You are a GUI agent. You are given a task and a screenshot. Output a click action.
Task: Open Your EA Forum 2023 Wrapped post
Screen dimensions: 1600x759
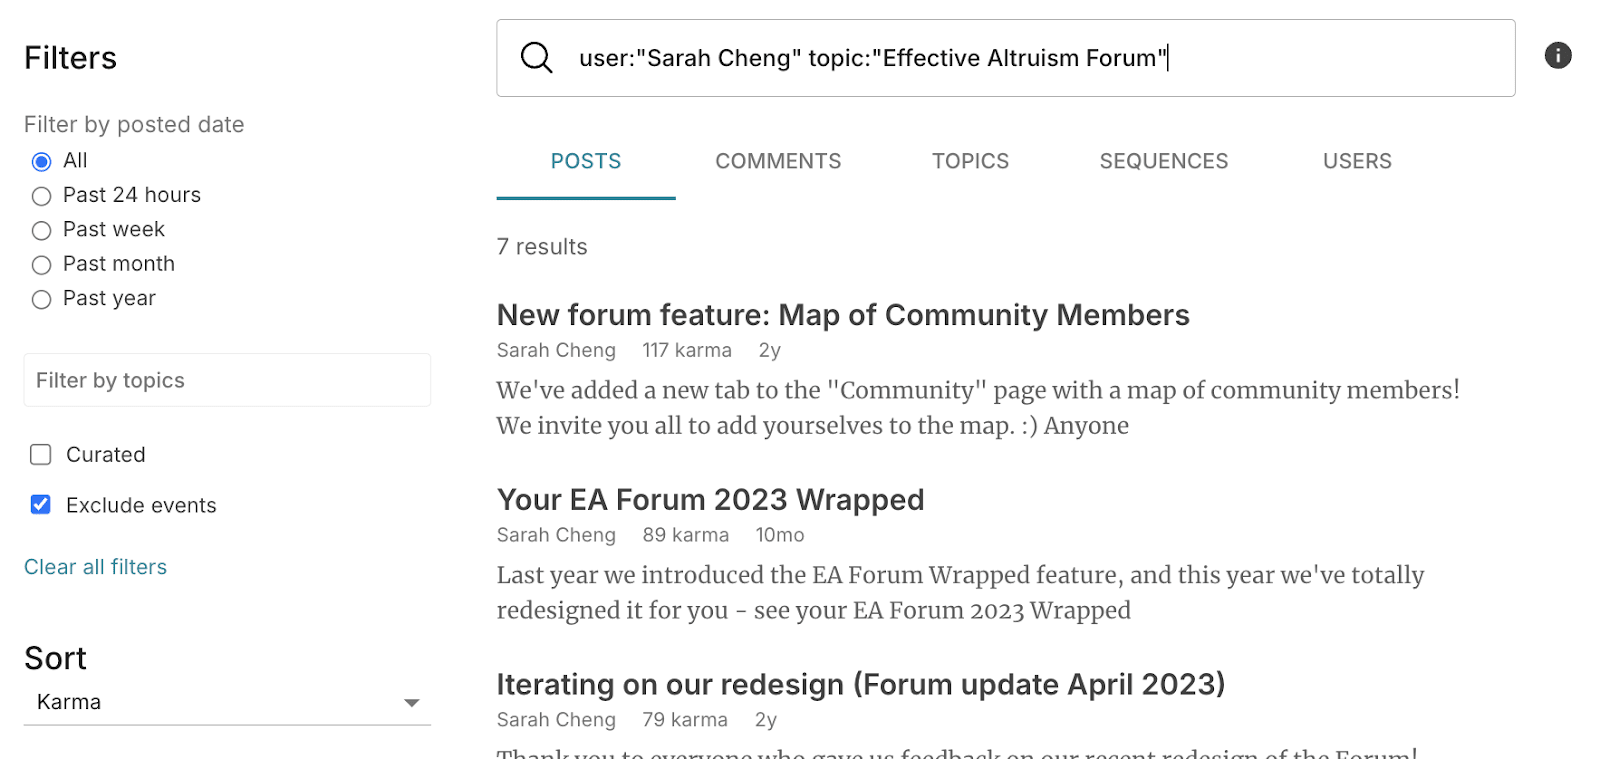click(710, 500)
